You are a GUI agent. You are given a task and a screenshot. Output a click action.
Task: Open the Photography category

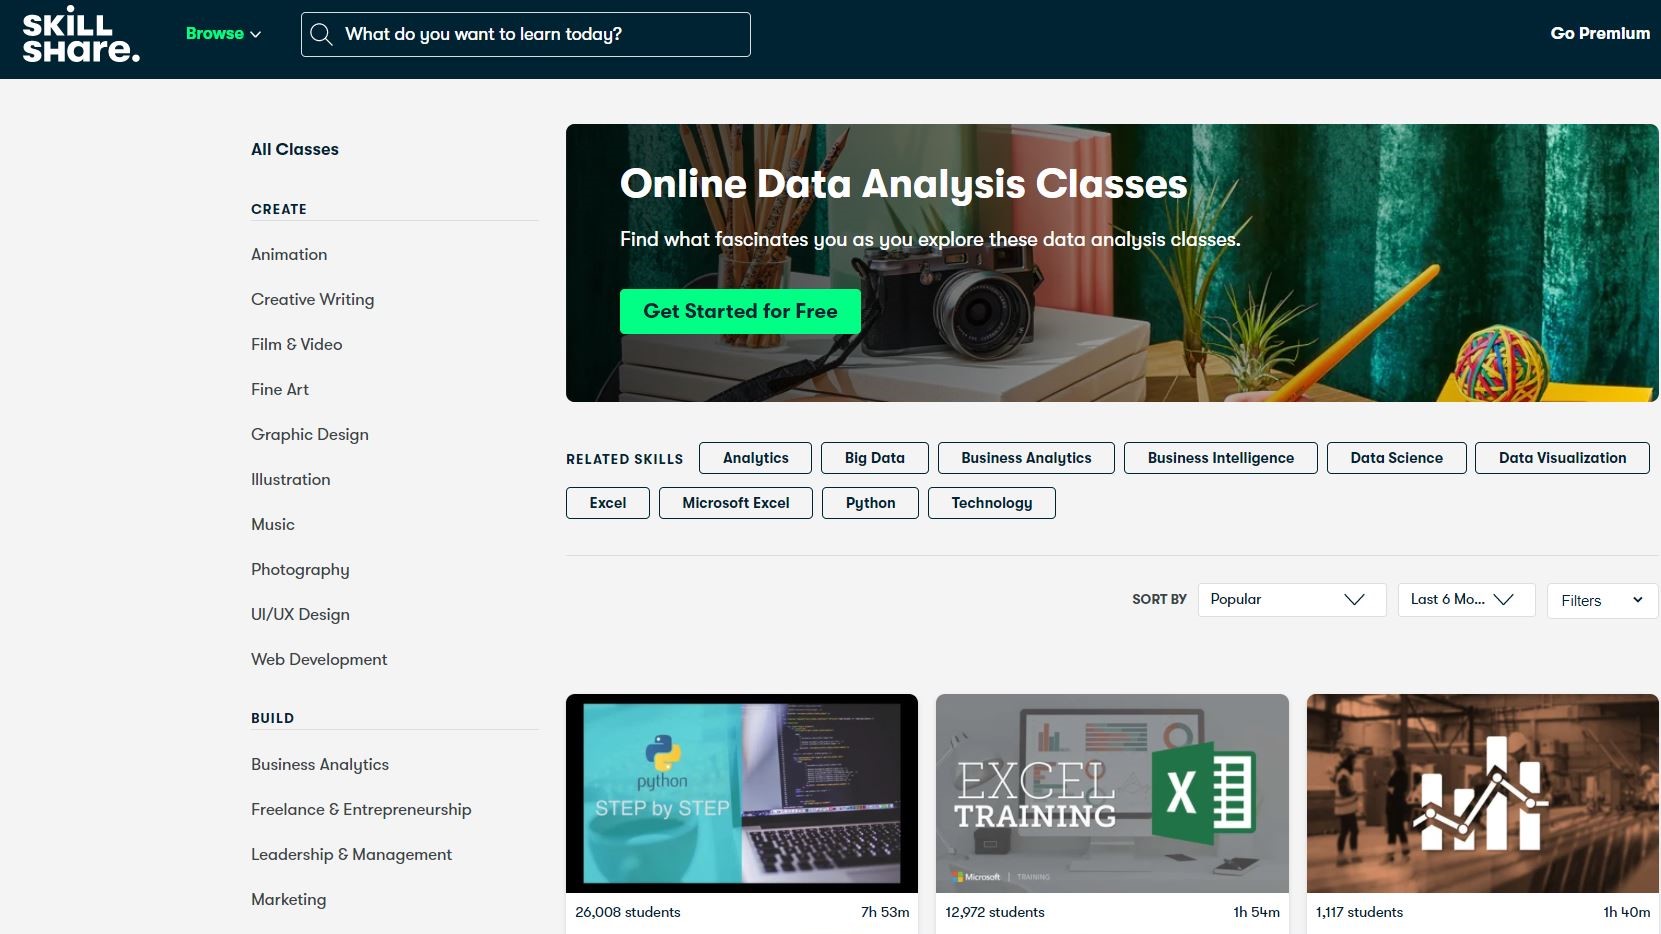click(x=300, y=569)
